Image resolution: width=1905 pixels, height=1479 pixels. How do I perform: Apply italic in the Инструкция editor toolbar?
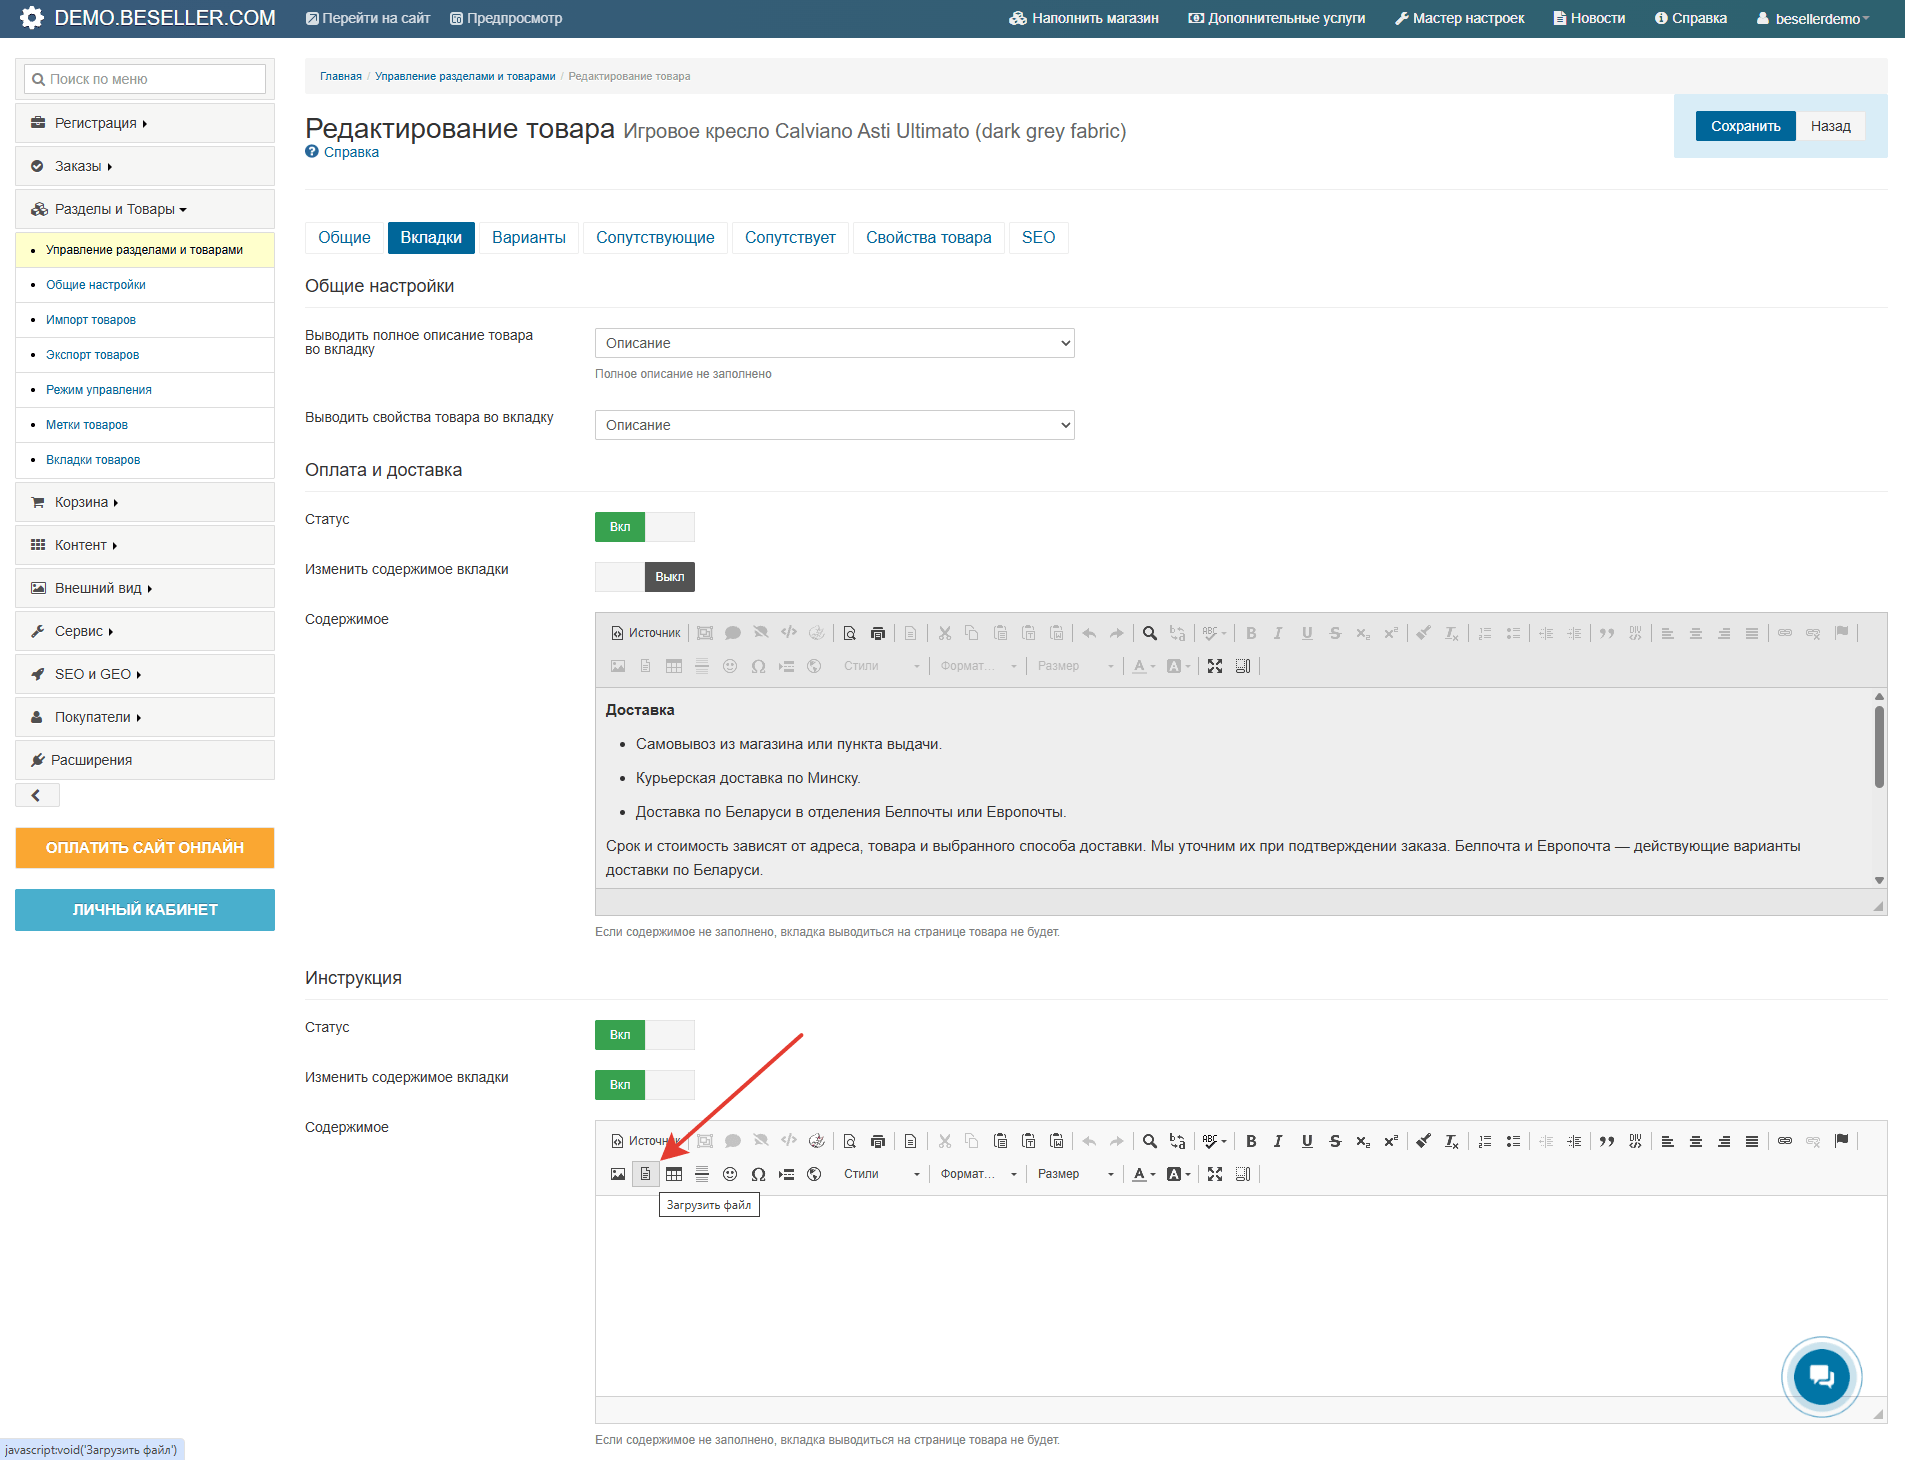pos(1279,1141)
